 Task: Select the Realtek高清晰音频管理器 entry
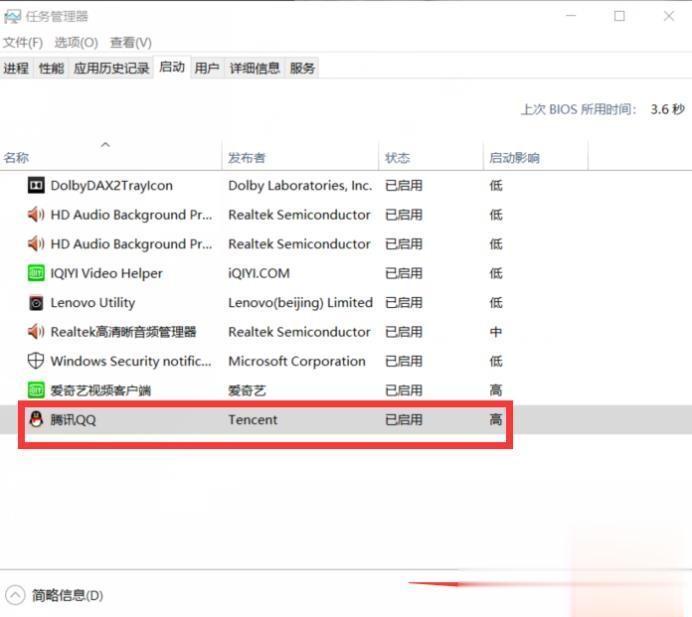(124, 332)
